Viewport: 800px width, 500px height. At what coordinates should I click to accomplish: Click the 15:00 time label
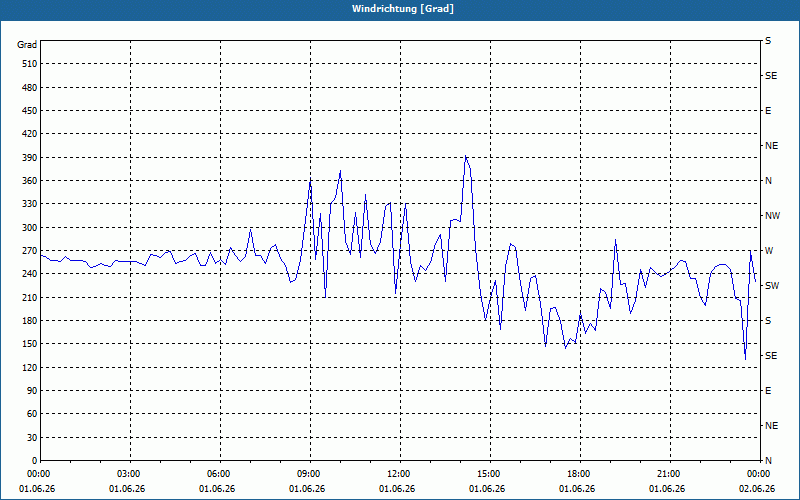click(x=488, y=474)
